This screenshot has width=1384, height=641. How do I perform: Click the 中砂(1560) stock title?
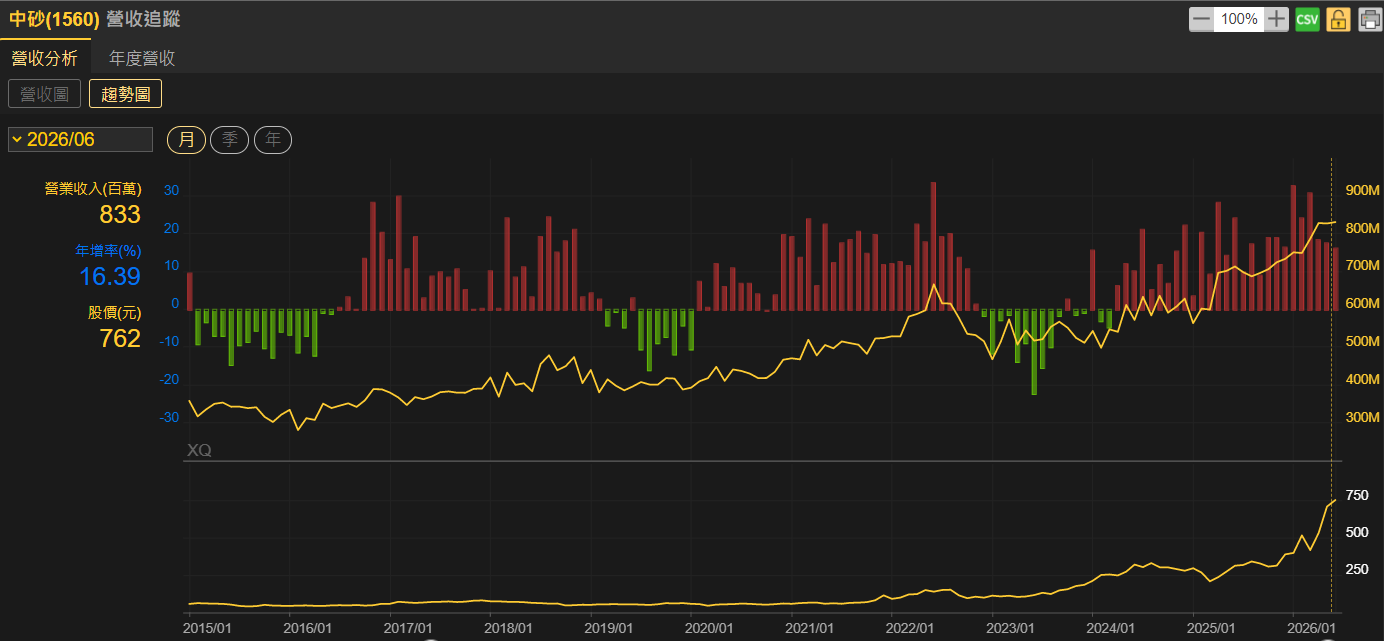[54, 19]
